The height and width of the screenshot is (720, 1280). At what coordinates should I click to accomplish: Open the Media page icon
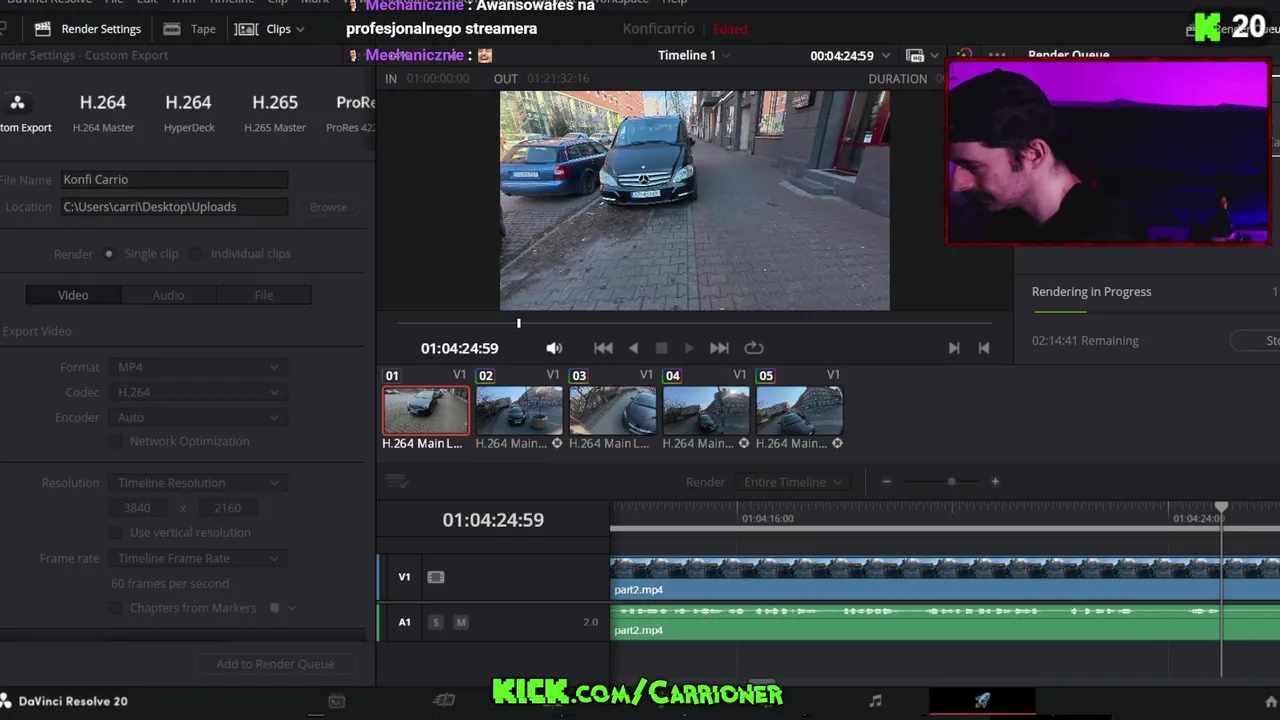coord(337,701)
